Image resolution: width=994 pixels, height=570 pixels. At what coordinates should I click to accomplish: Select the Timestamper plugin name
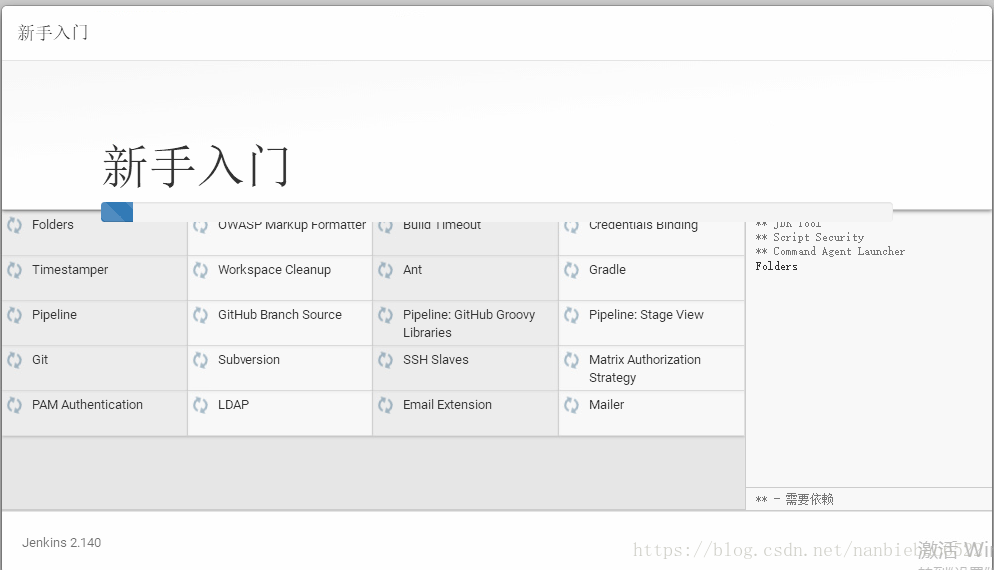pyautogui.click(x=70, y=270)
